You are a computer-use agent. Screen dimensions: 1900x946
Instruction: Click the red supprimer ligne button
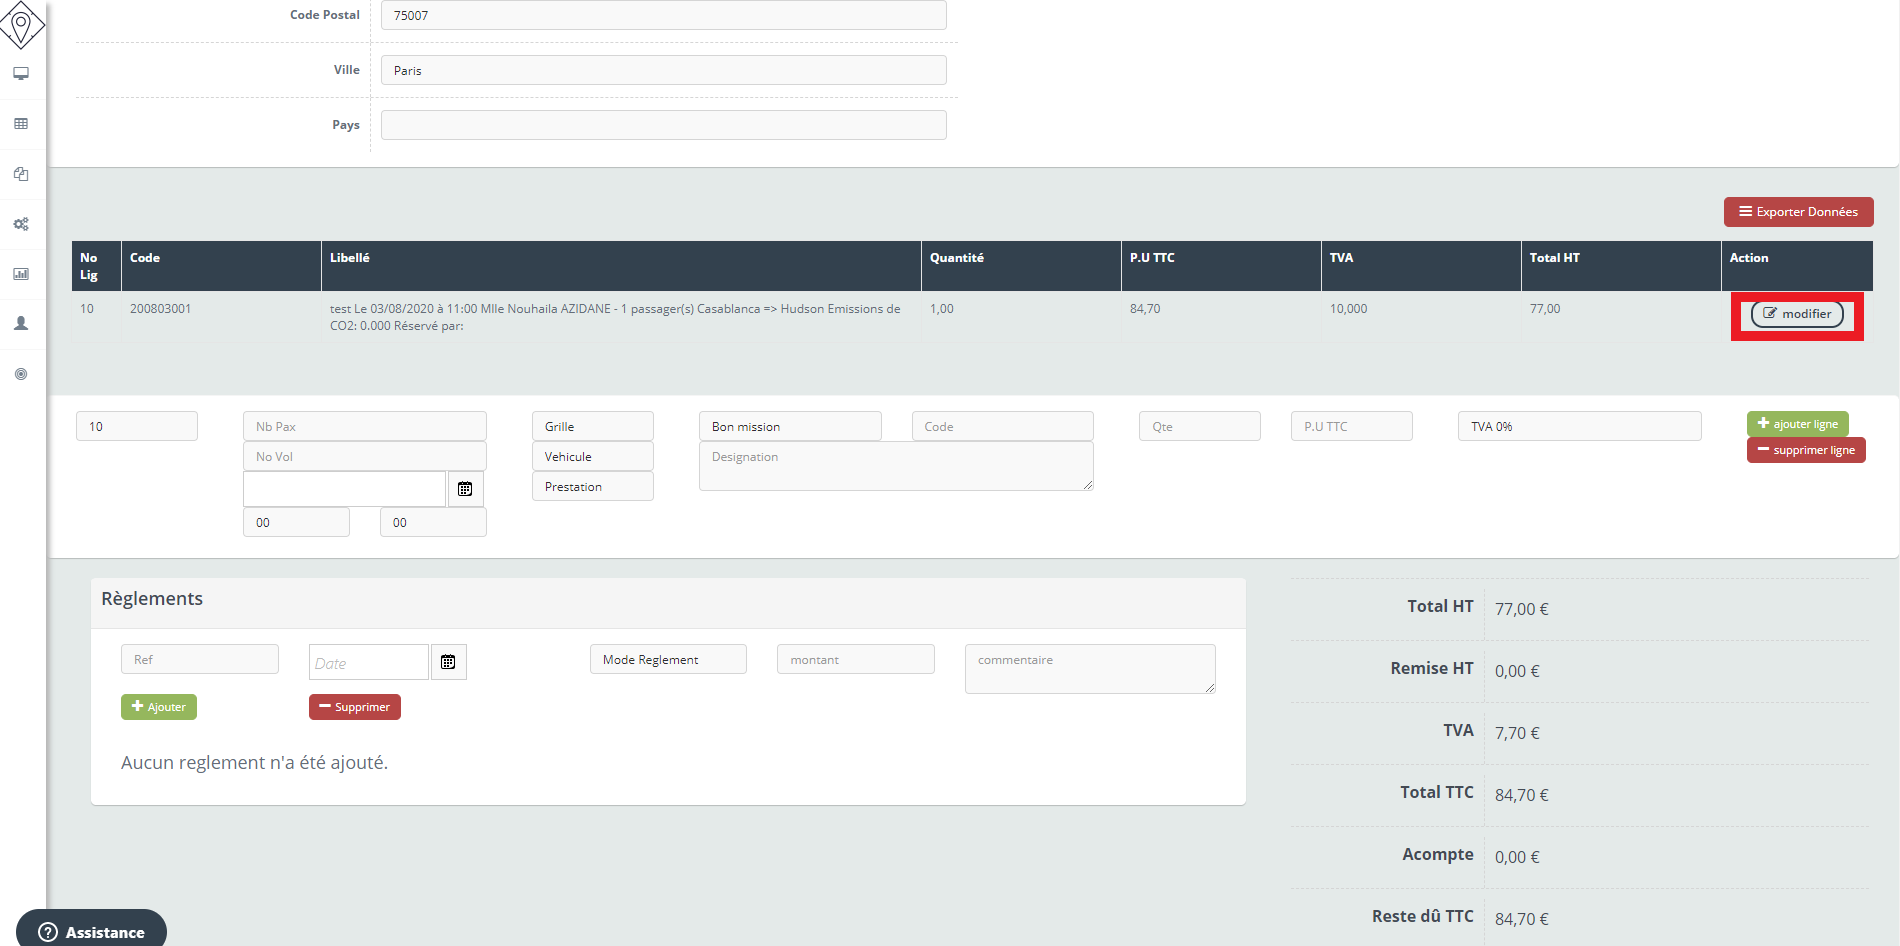(1805, 450)
